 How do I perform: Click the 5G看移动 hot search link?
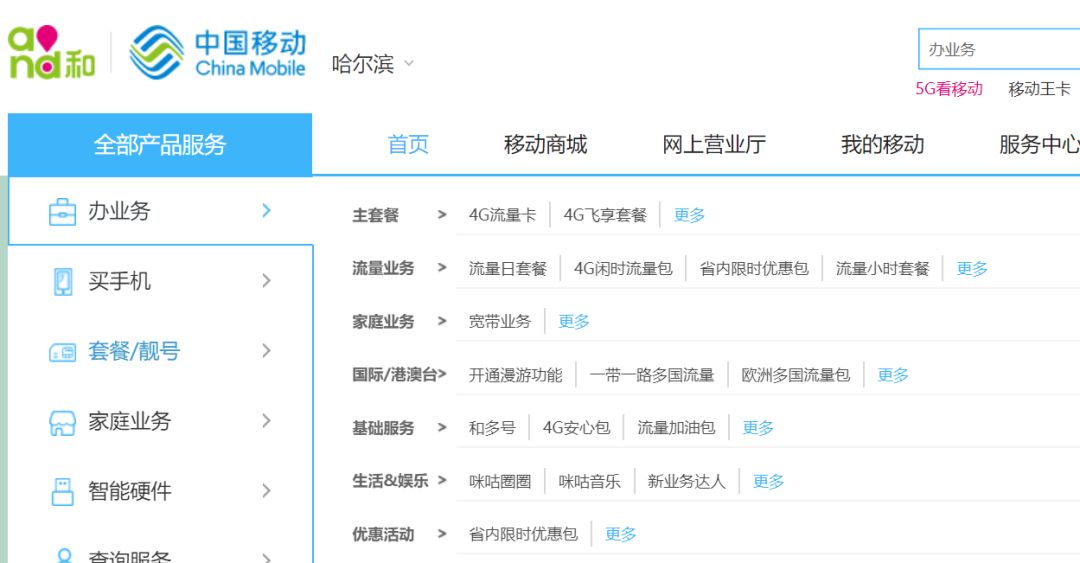coord(949,89)
